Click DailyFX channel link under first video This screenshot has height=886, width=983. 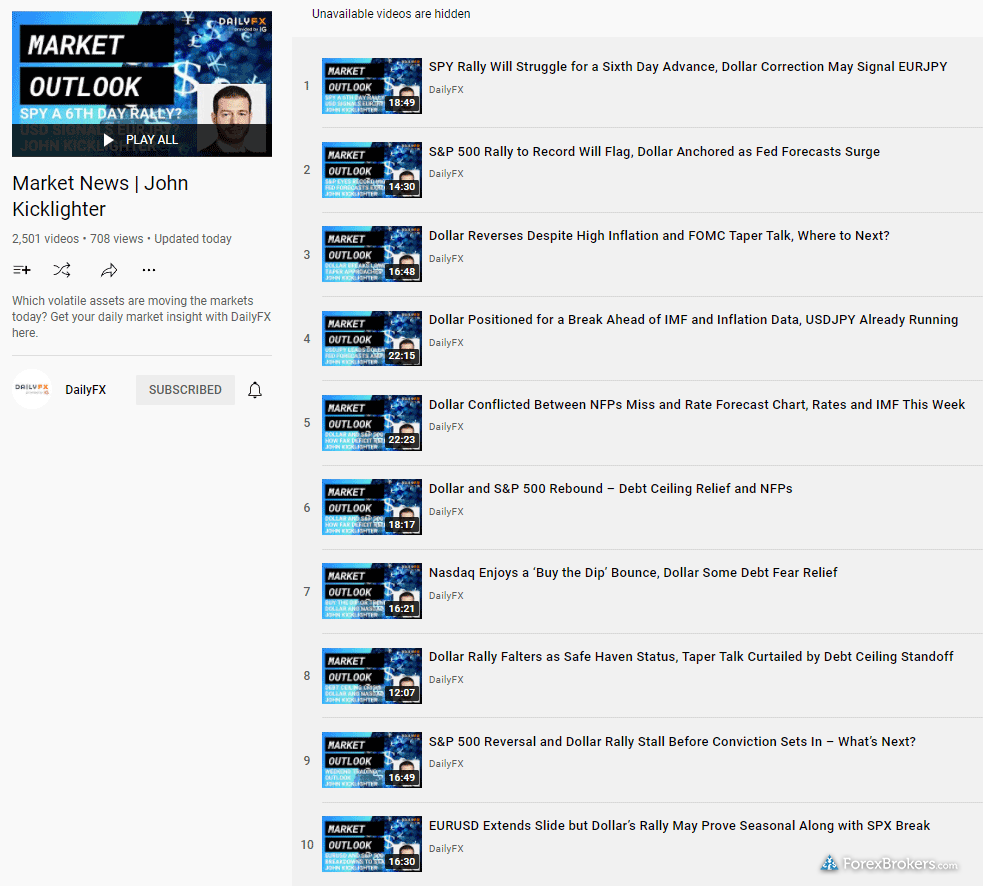[446, 90]
